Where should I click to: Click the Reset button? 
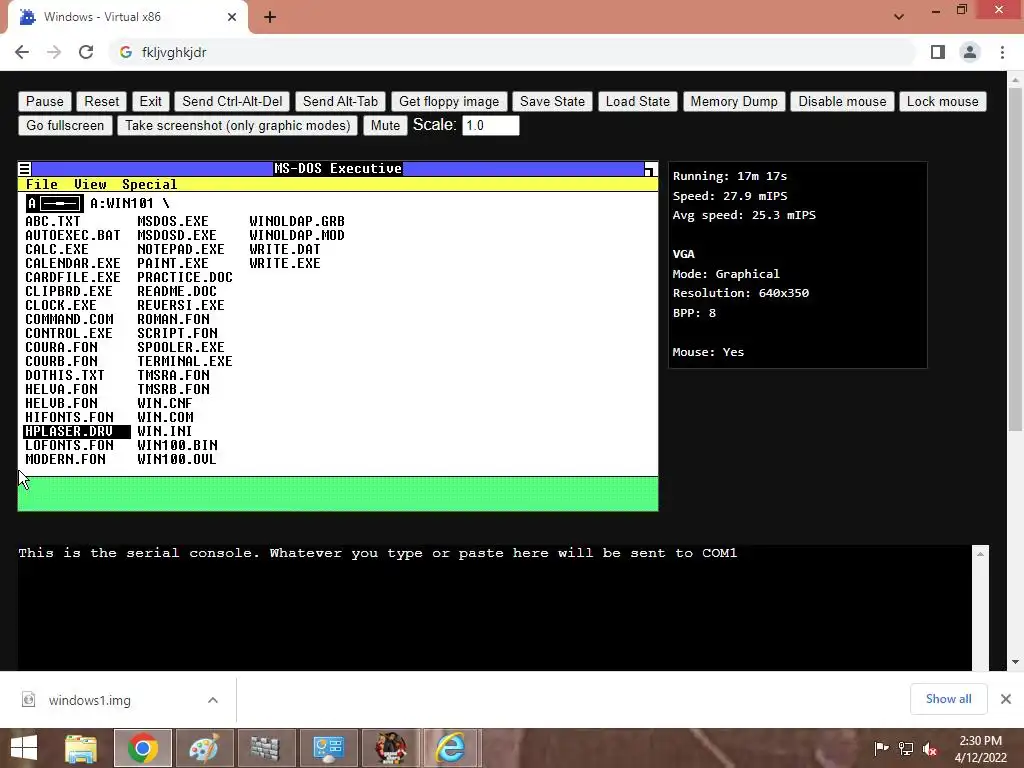[x=102, y=102]
